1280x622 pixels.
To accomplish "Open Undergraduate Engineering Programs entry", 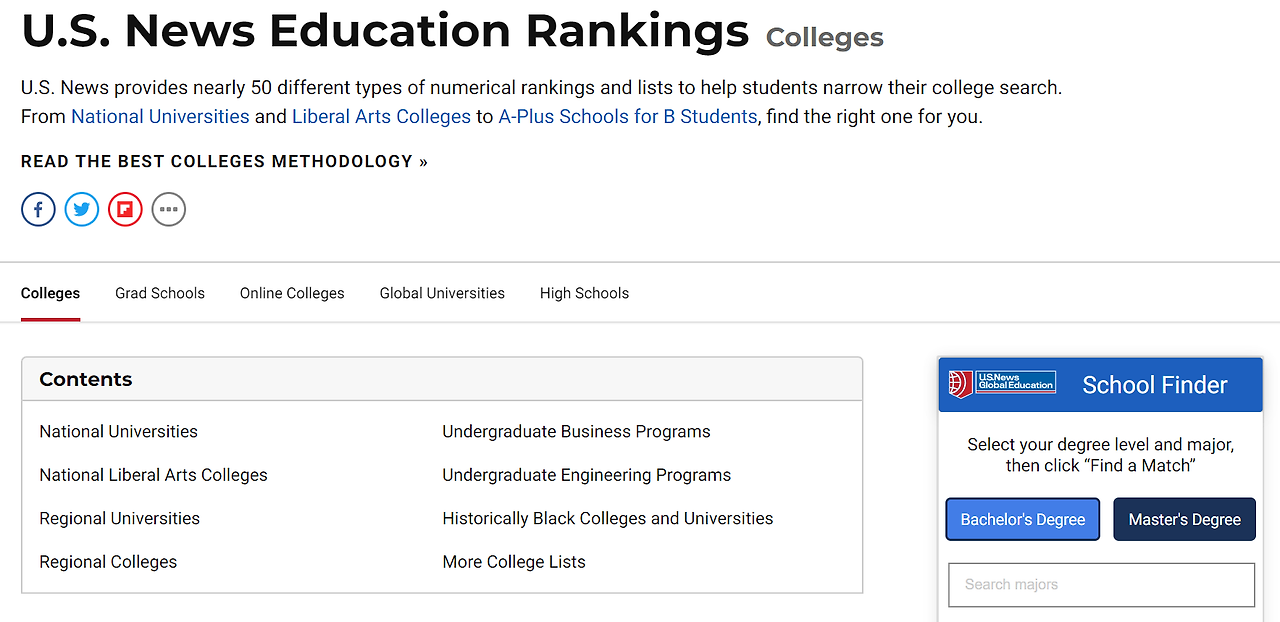I will (x=586, y=475).
